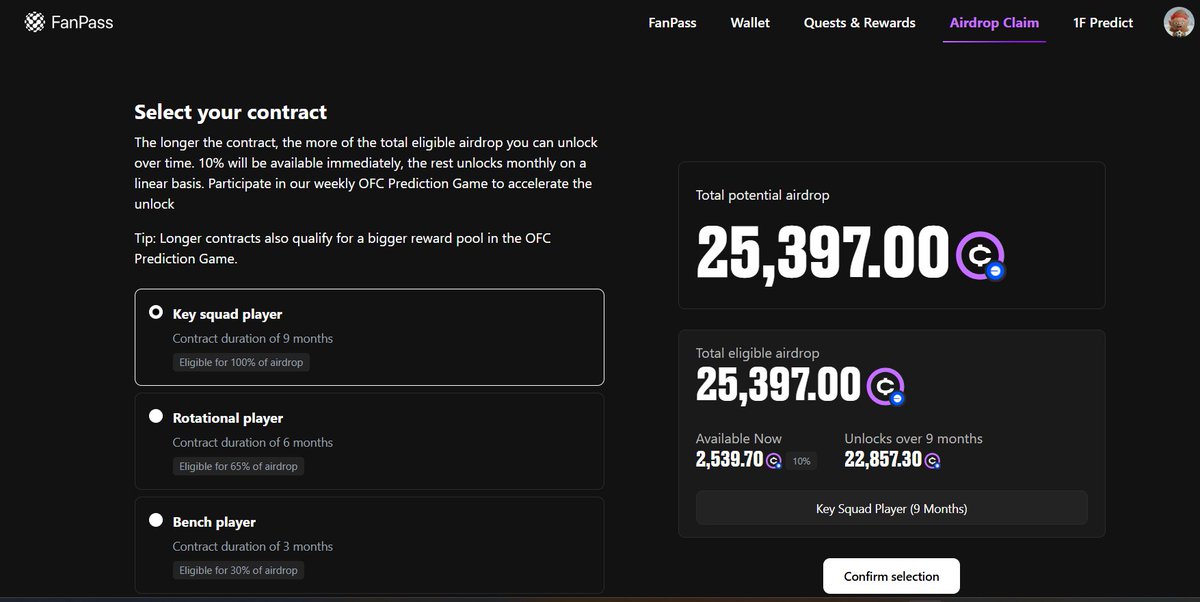This screenshot has width=1200, height=602.
Task: Click 'Eligible for 30% of airdrop' badge
Action: pos(238,570)
